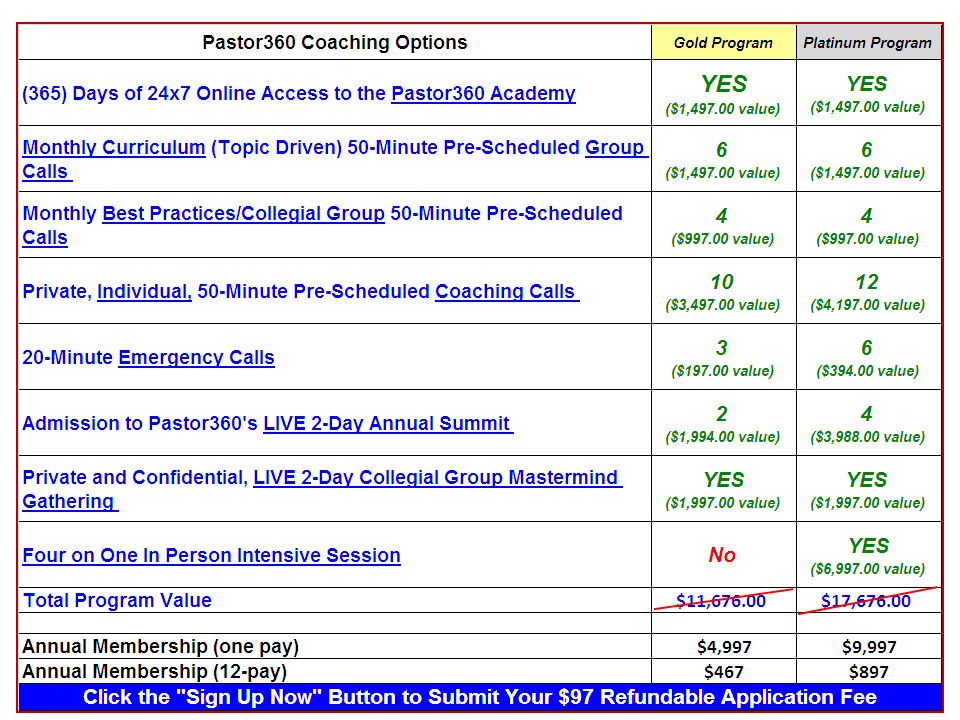Open the Coaching Calls link
This screenshot has width=960, height=720.
click(506, 291)
